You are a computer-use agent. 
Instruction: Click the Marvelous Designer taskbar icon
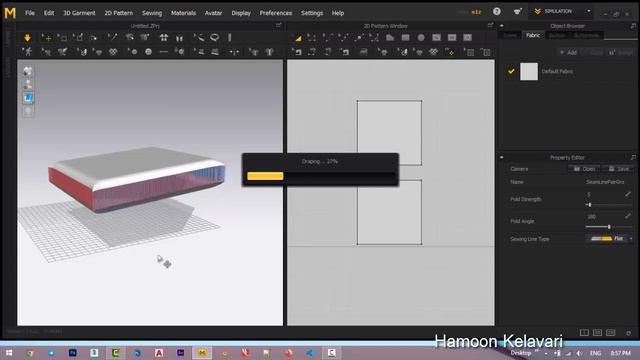[x=202, y=353]
